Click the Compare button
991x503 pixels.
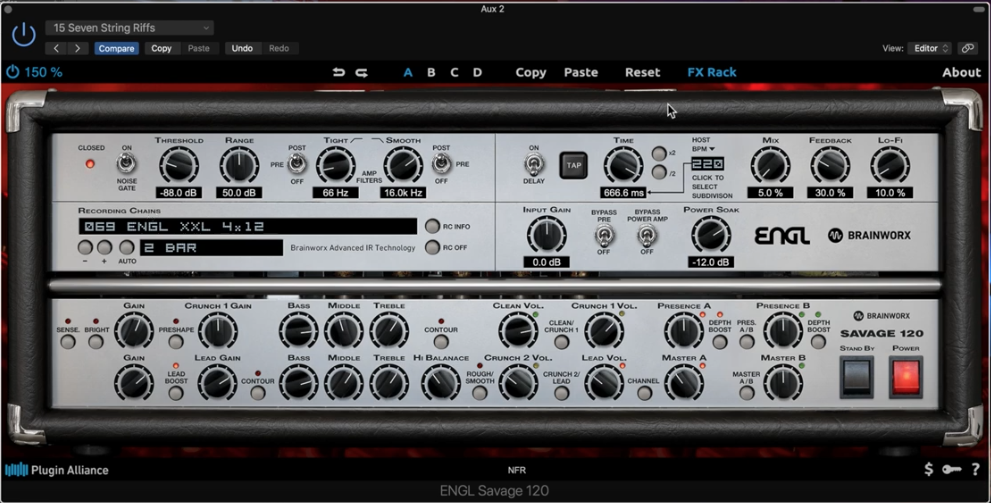coord(116,48)
